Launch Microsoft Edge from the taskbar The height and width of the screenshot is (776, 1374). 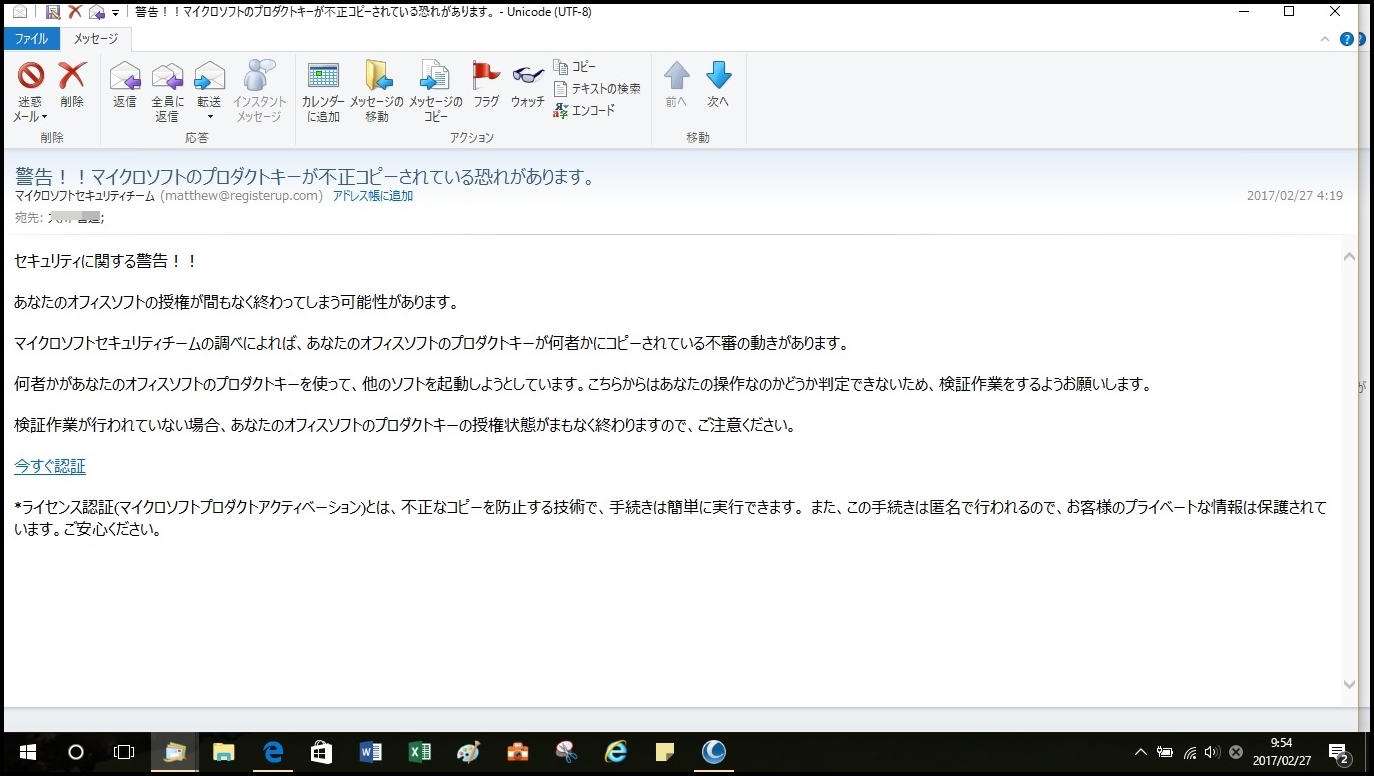[272, 752]
